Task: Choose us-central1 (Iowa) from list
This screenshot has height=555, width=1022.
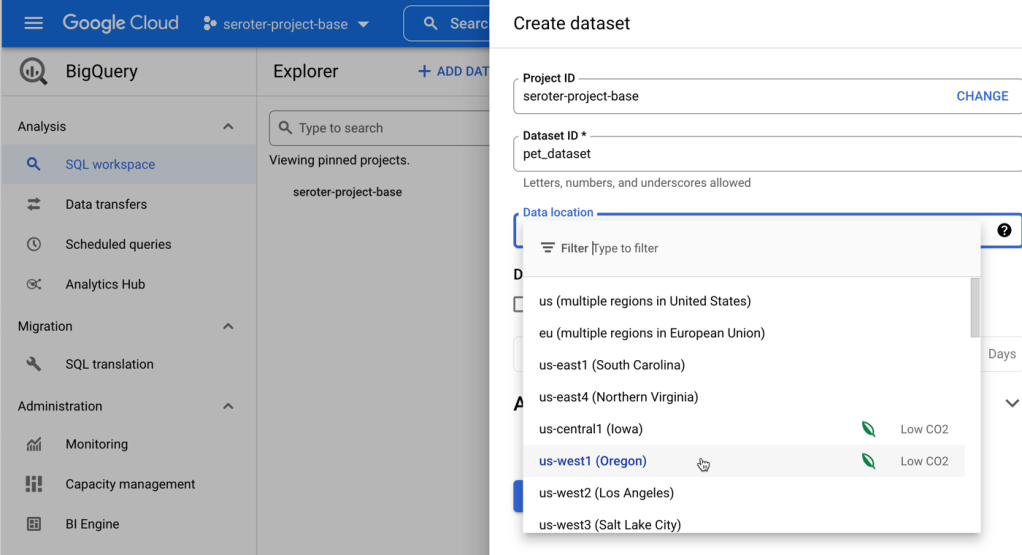Action: [x=591, y=429]
